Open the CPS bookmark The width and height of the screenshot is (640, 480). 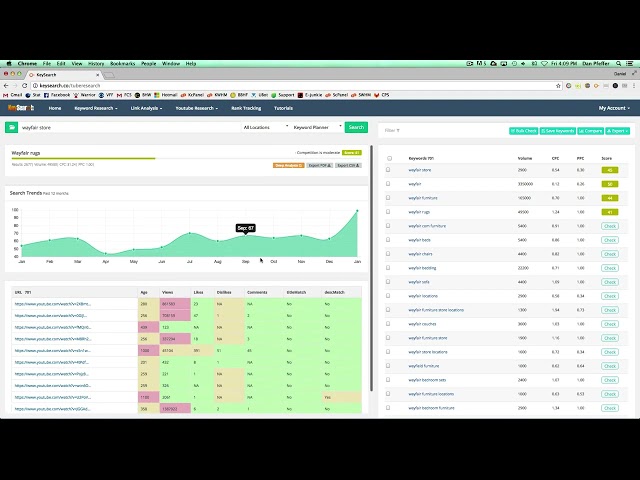tap(382, 95)
